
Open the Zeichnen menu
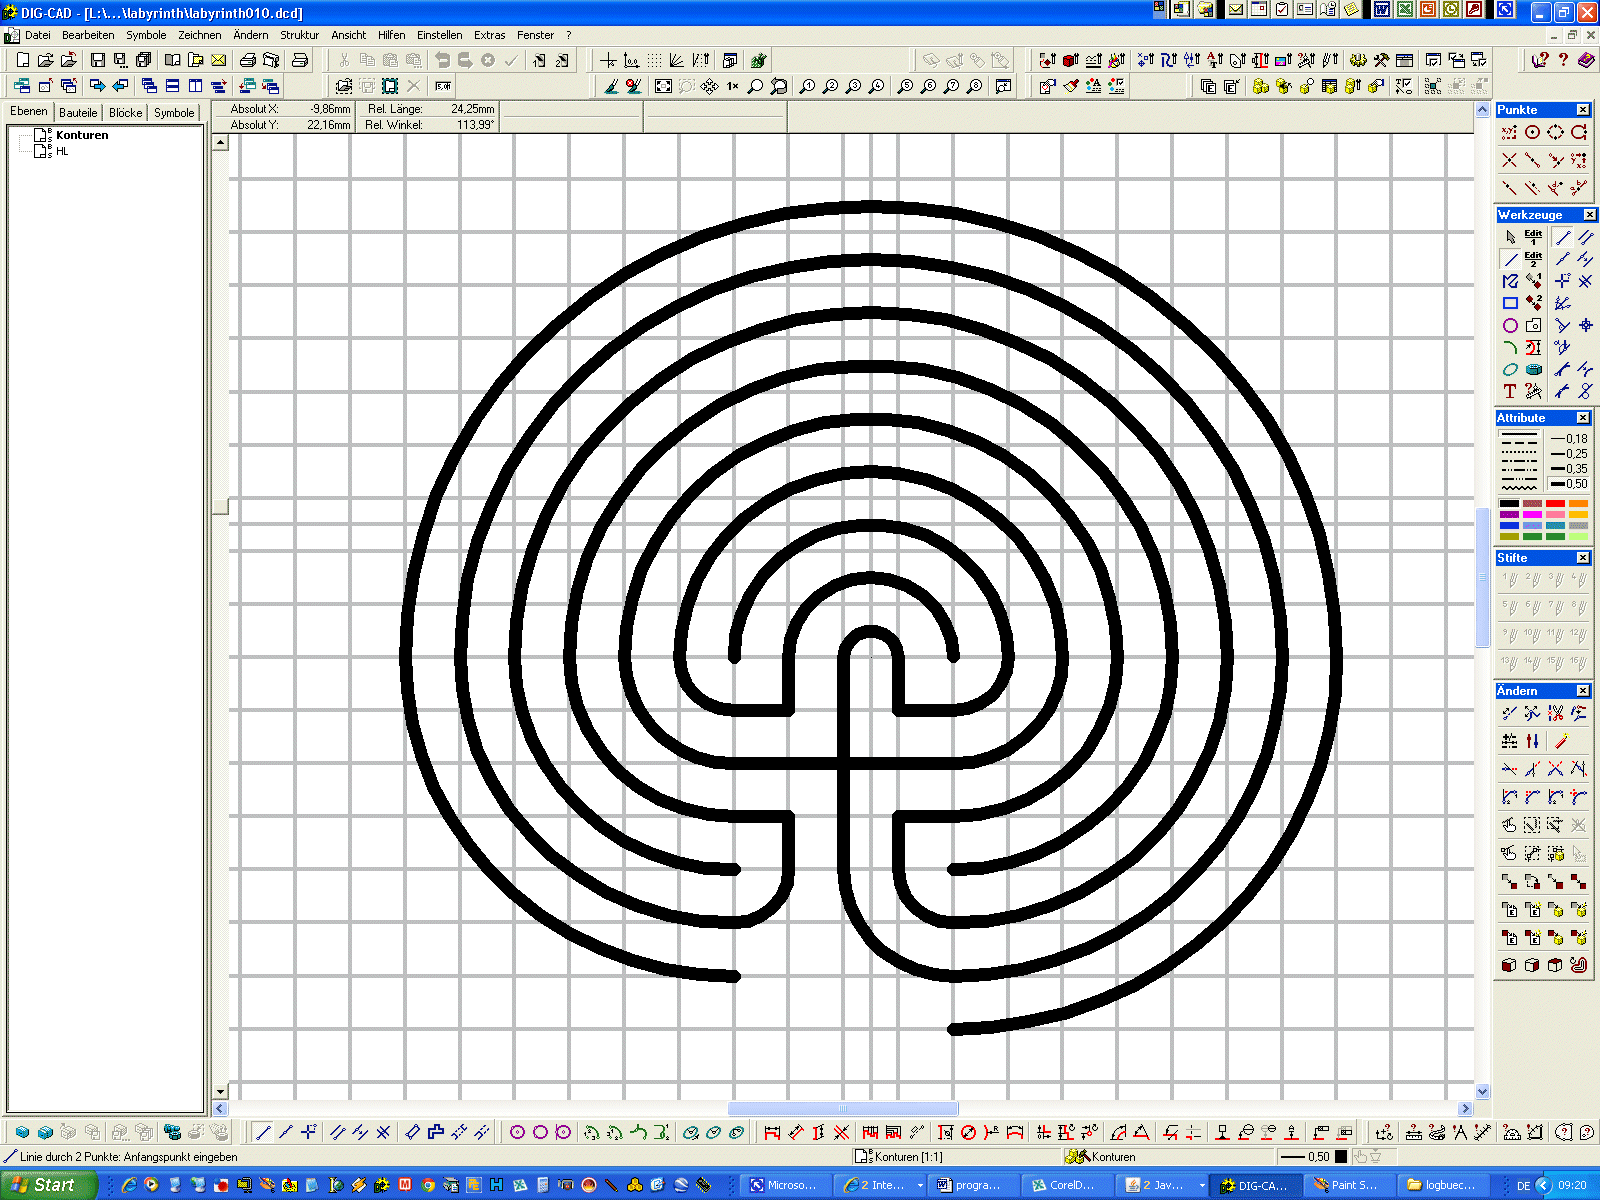[200, 35]
